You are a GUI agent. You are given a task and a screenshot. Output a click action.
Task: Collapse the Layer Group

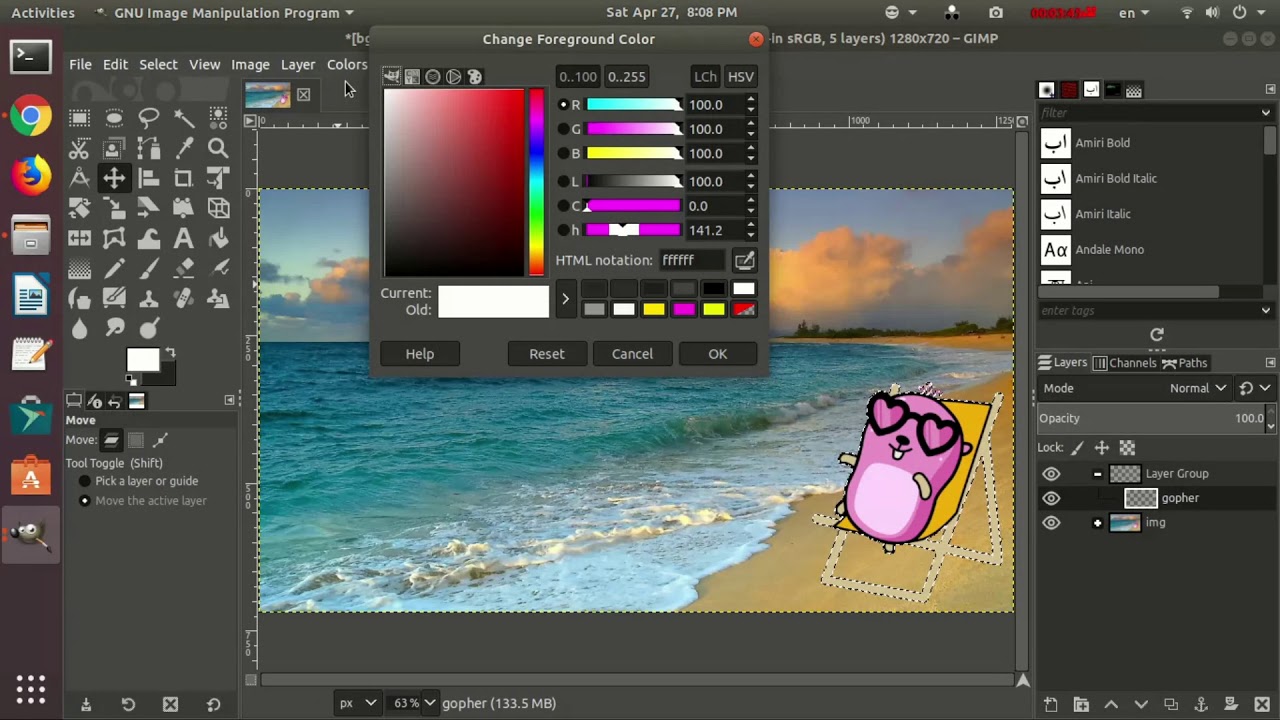(x=1097, y=473)
